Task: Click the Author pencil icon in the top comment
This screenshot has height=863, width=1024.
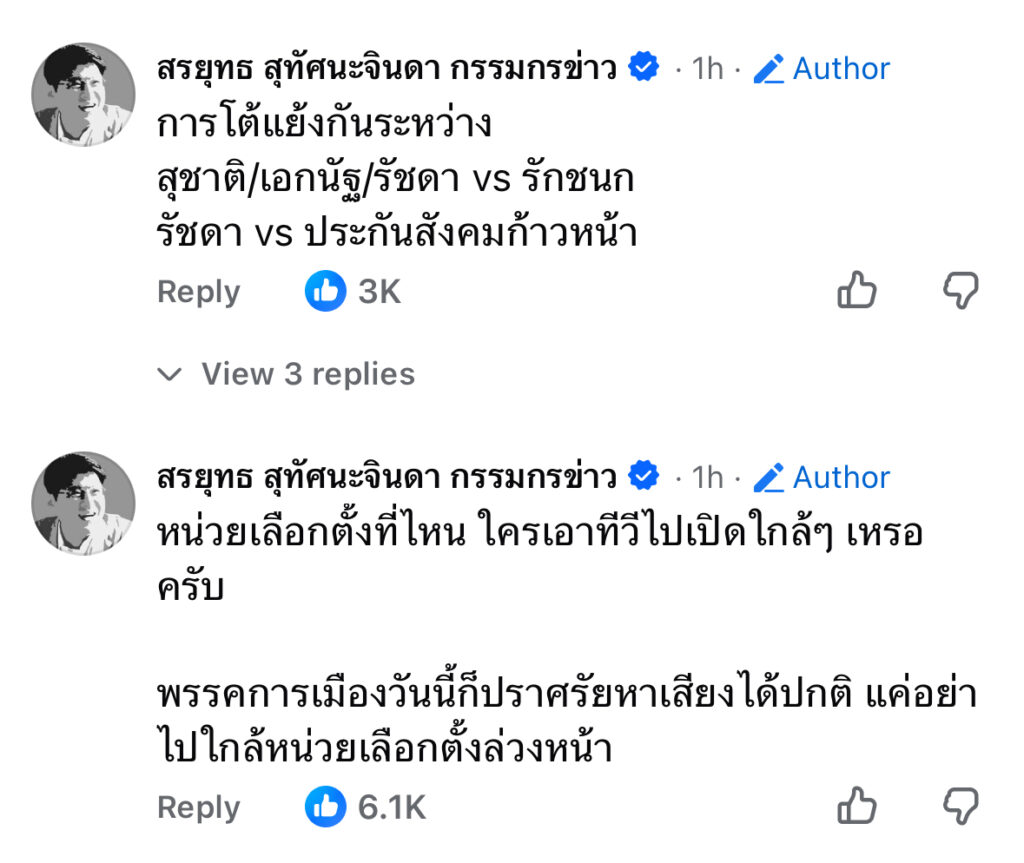Action: [768, 68]
